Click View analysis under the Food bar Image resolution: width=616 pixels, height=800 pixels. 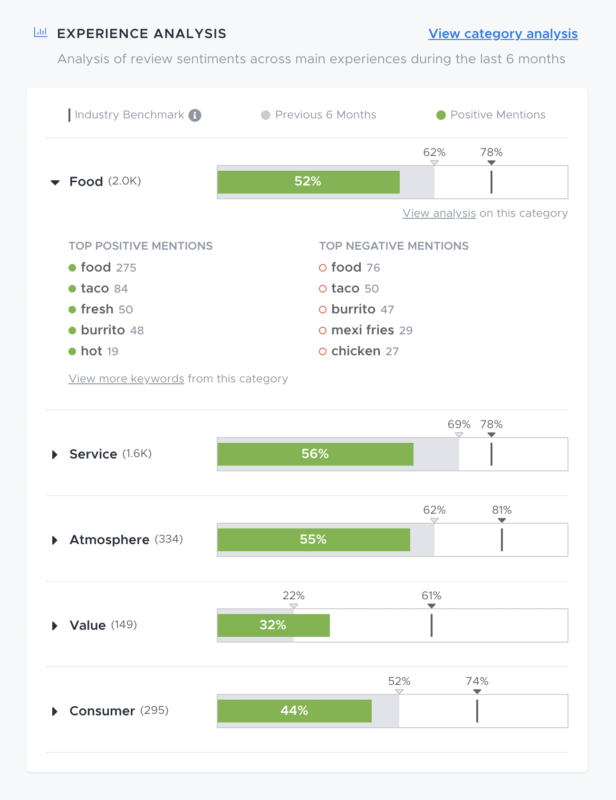pyautogui.click(x=442, y=213)
